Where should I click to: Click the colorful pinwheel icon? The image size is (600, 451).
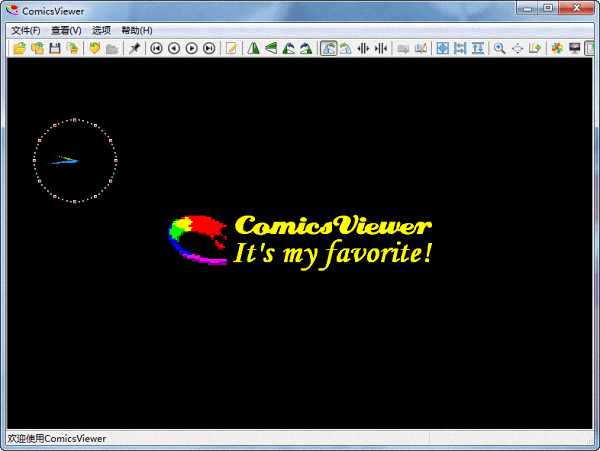pyautogui.click(x=557, y=48)
